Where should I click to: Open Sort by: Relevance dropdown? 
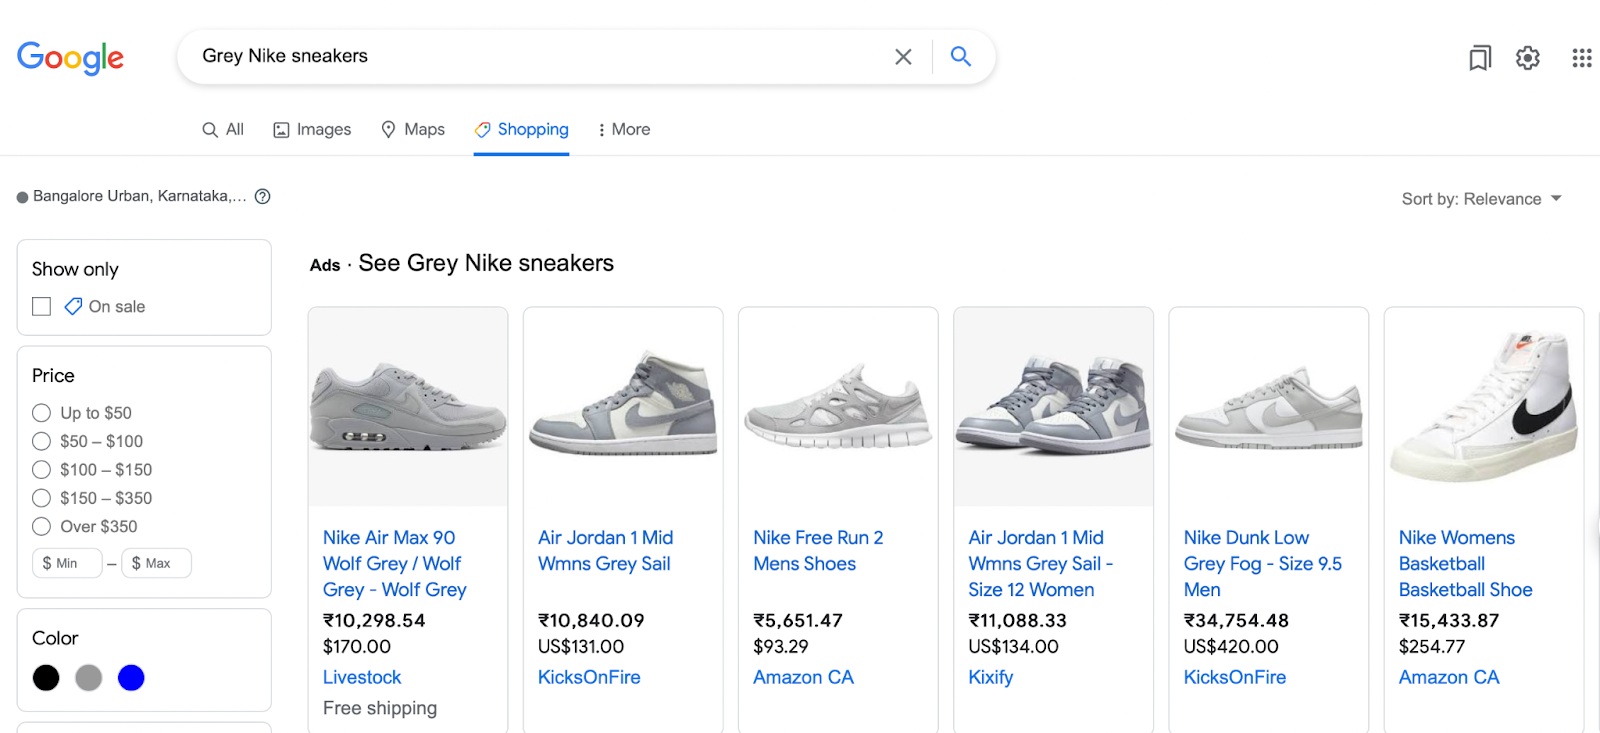(x=1481, y=199)
